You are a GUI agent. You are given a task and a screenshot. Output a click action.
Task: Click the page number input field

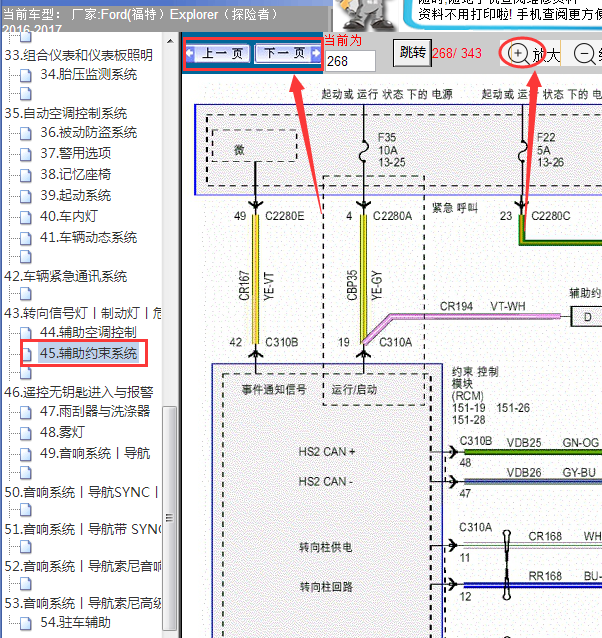click(x=350, y=61)
